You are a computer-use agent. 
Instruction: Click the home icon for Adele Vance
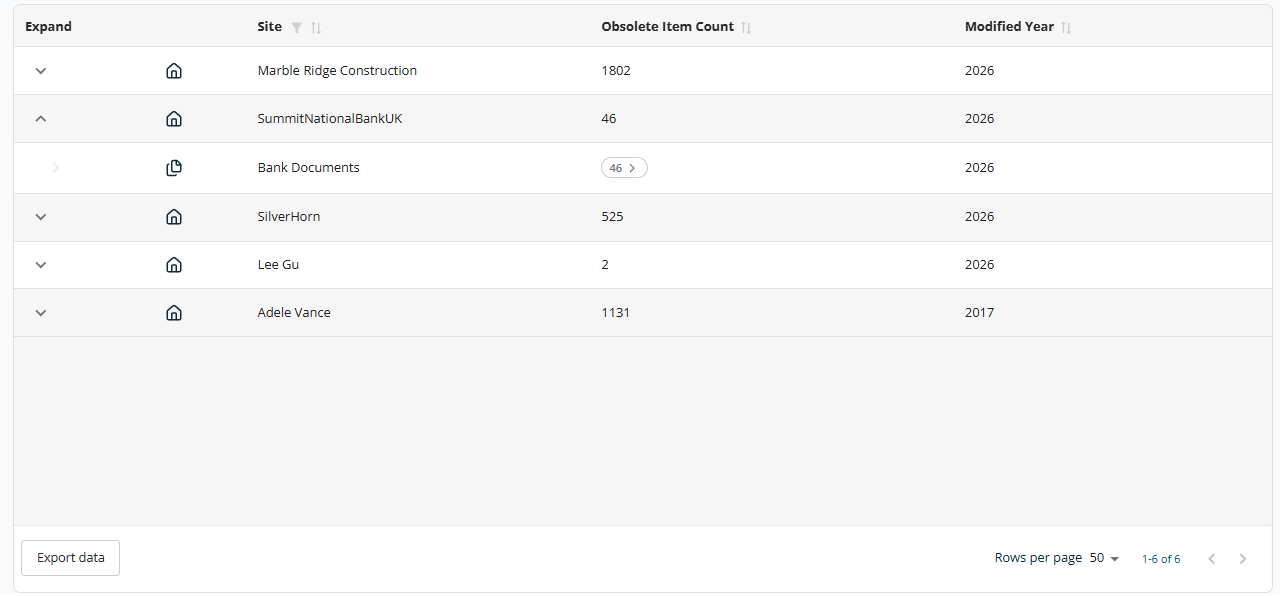174,313
